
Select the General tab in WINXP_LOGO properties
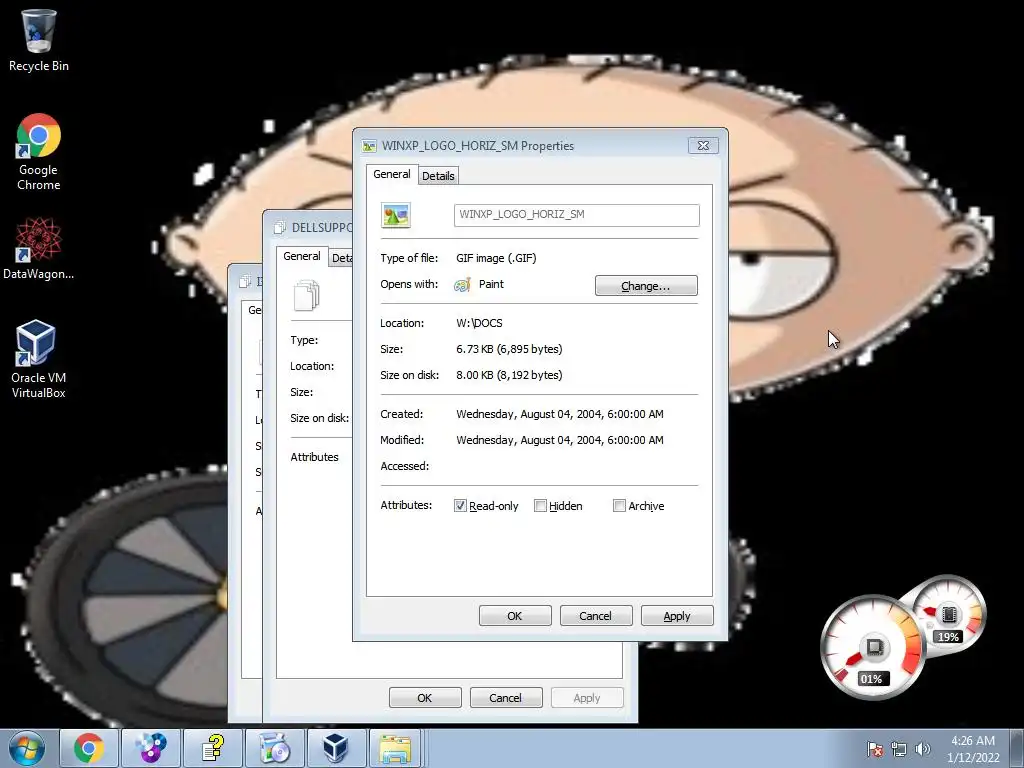point(392,174)
